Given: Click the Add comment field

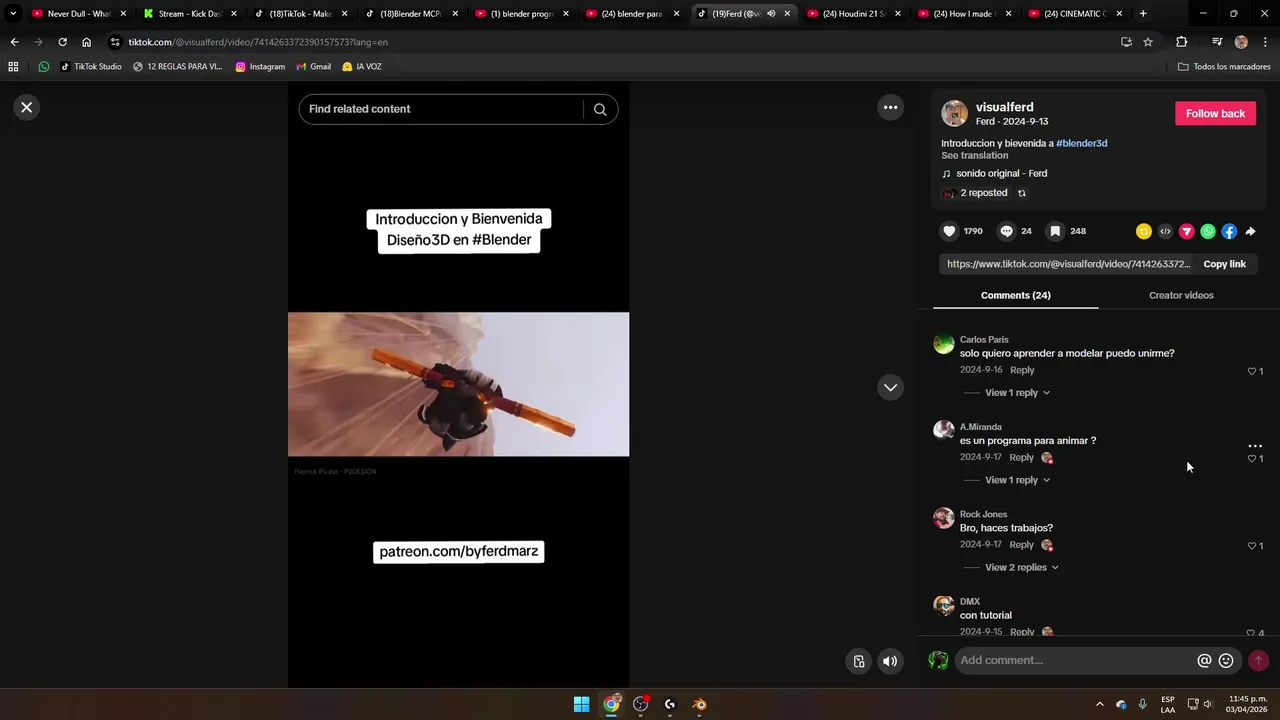Looking at the screenshot, I should pyautogui.click(x=1075, y=660).
